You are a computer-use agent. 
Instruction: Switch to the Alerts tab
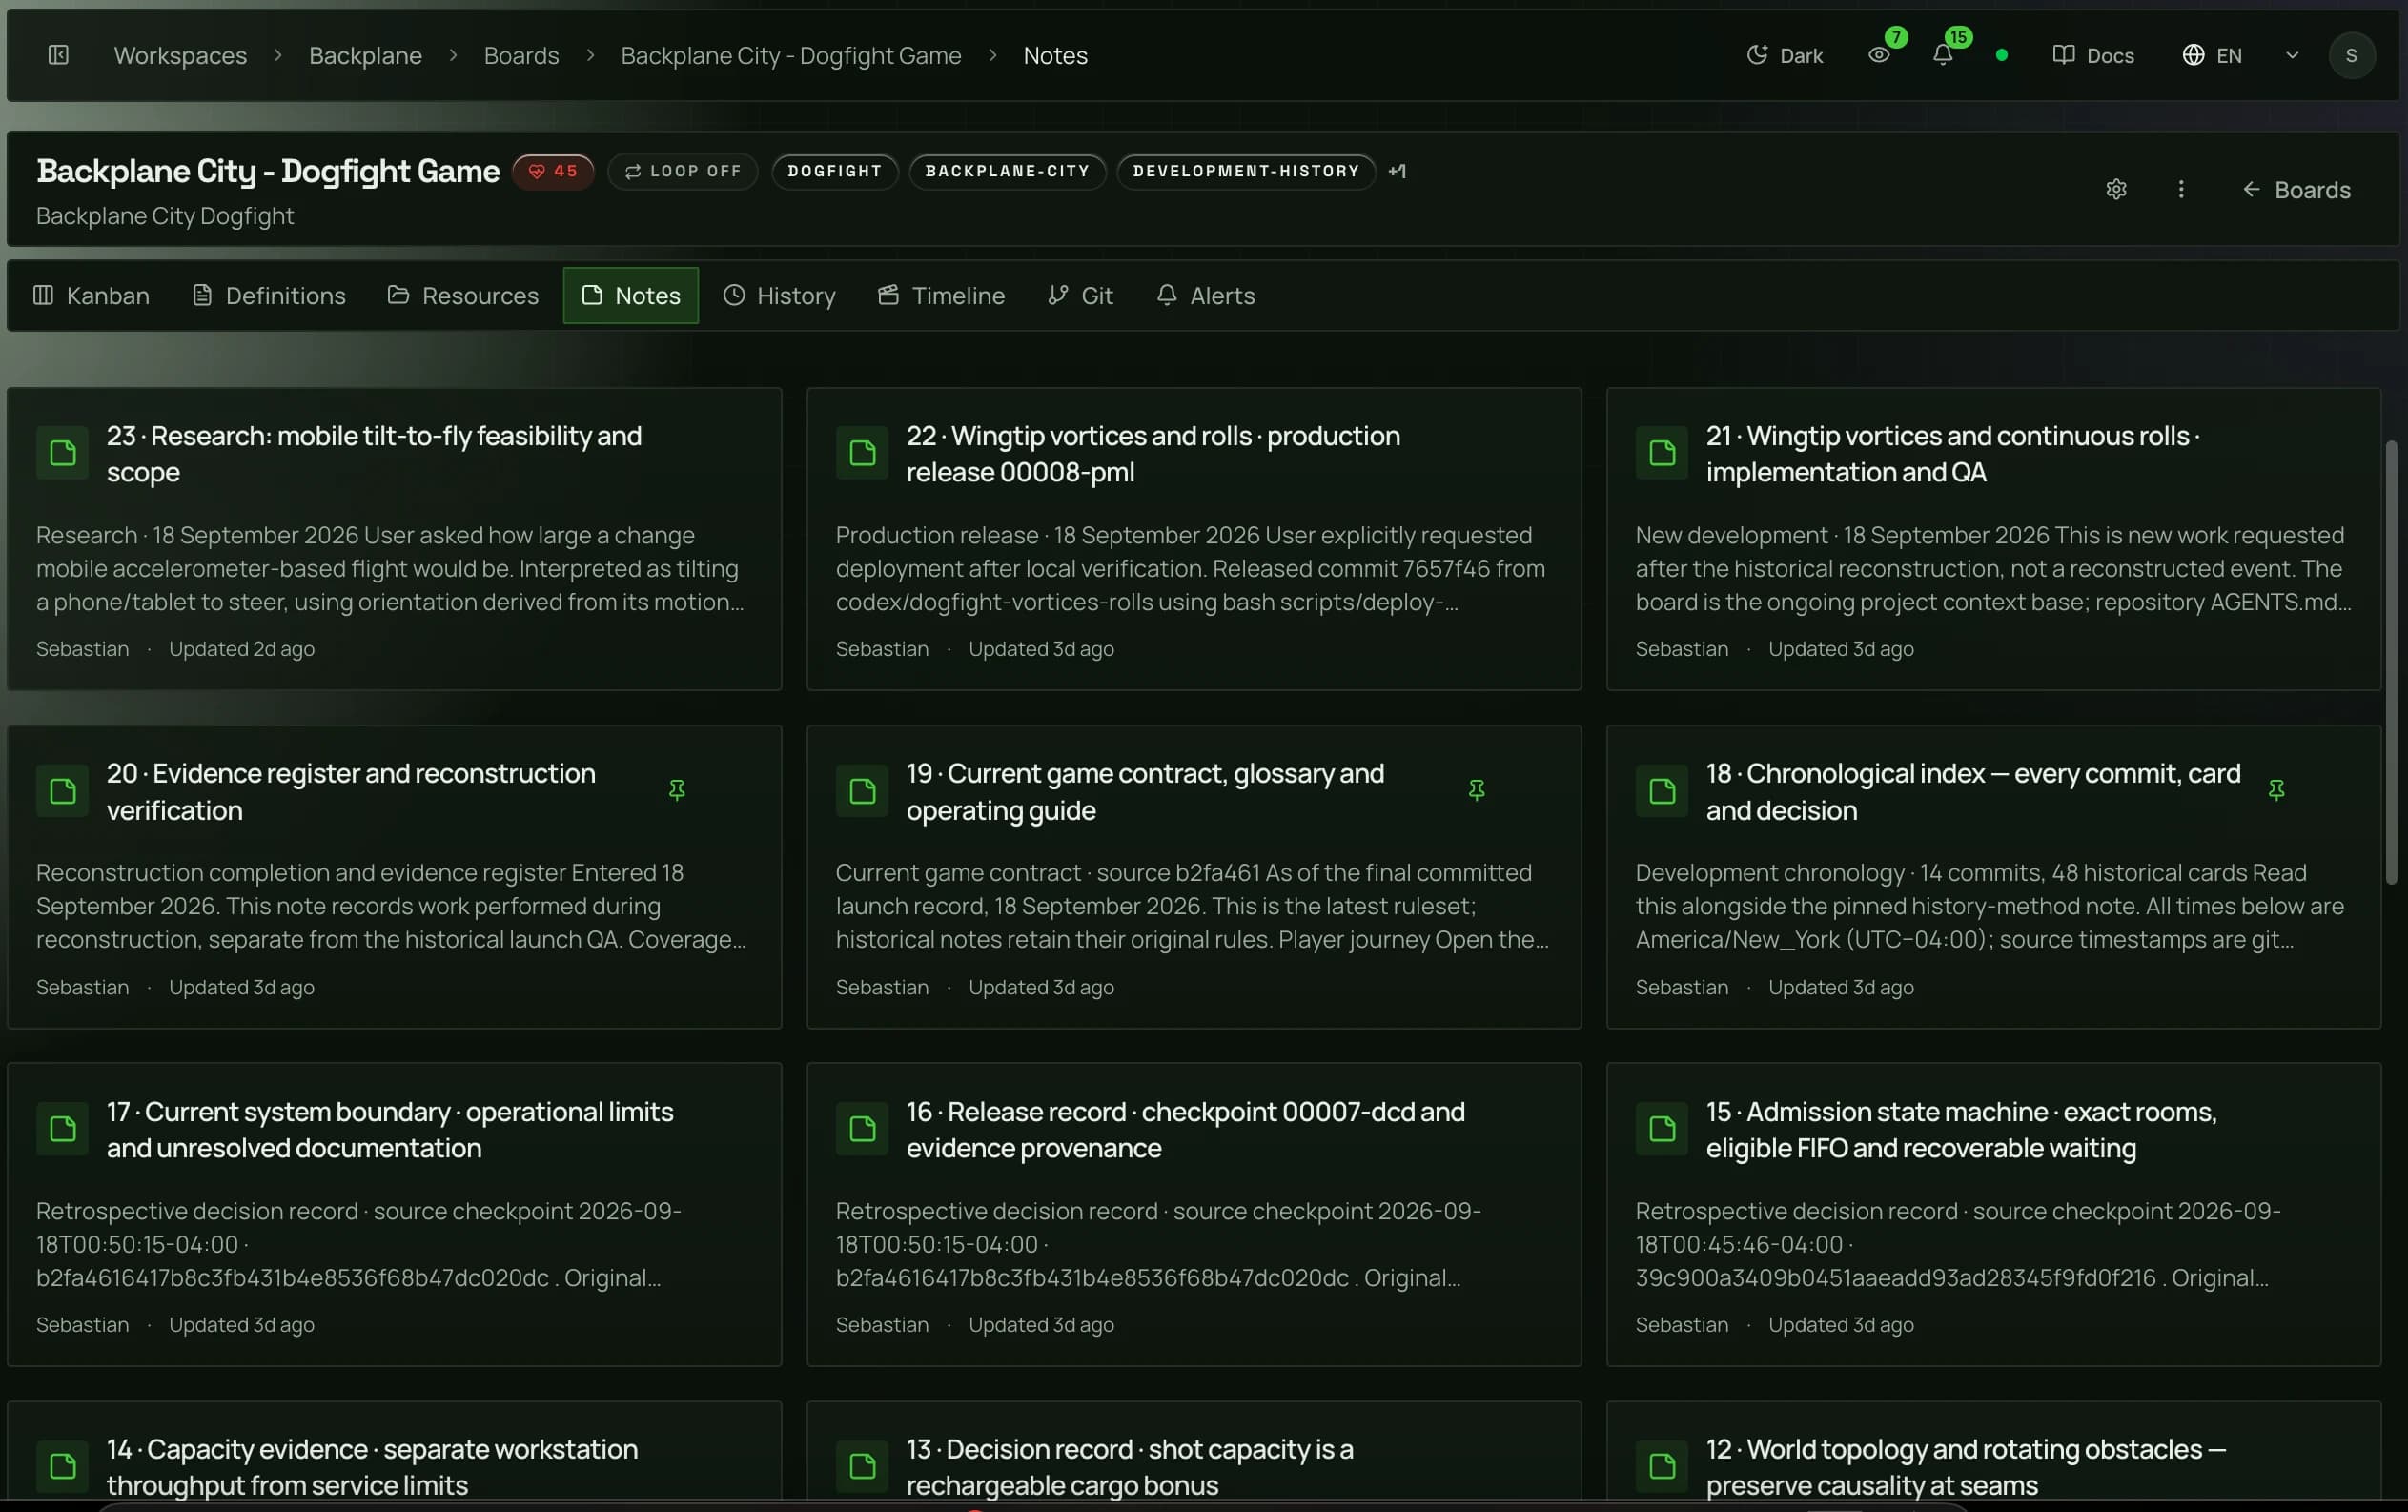(1205, 296)
